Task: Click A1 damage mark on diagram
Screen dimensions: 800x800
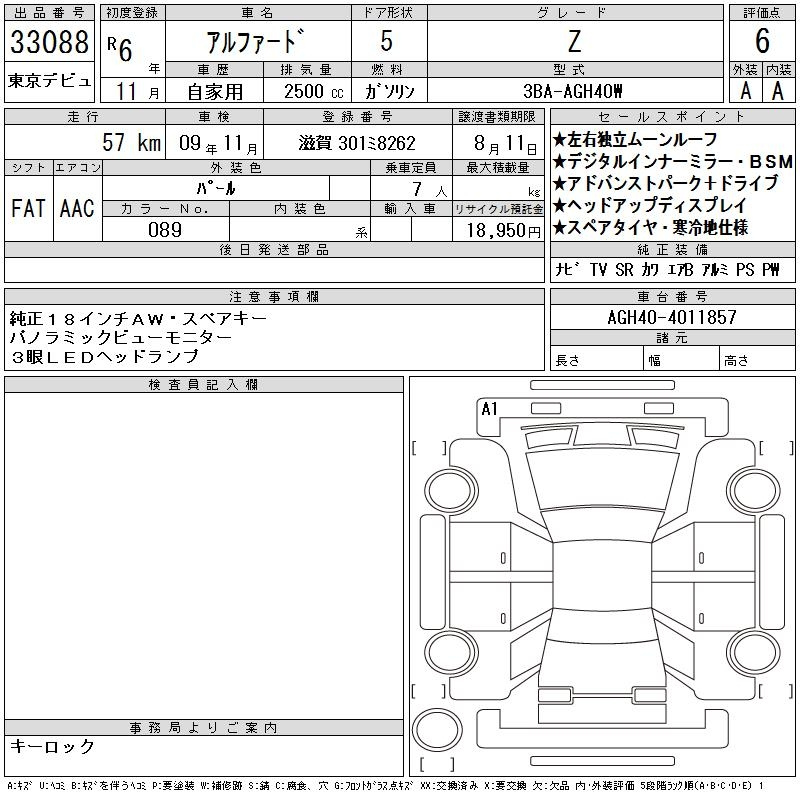Action: pyautogui.click(x=489, y=409)
